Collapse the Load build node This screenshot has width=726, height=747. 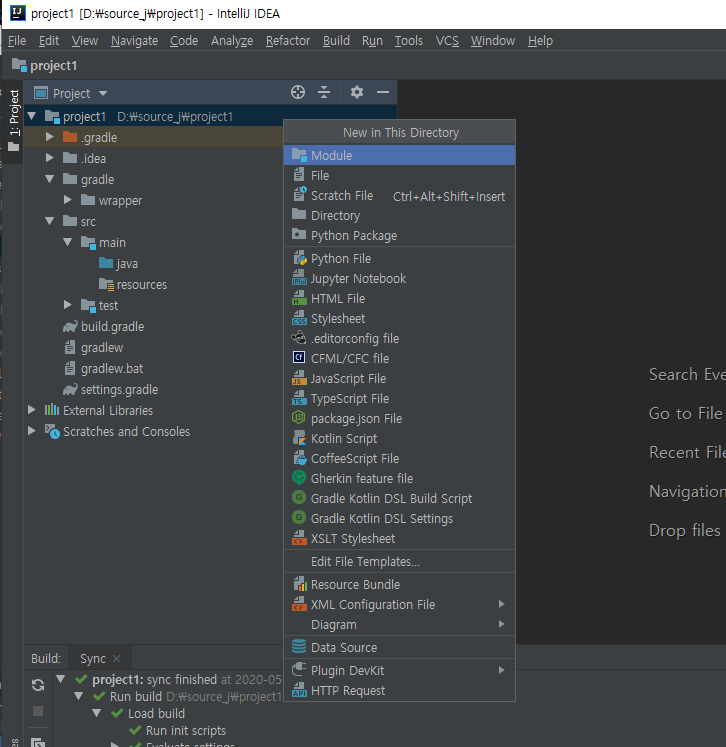(x=97, y=713)
